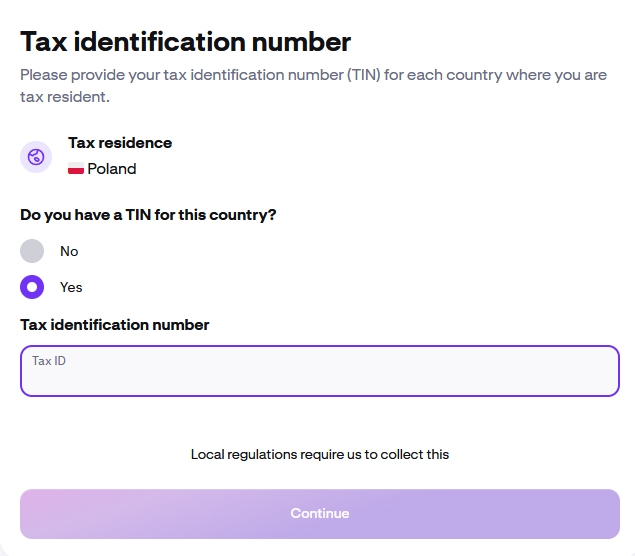Click the main Tax identification number heading
The image size is (635, 556).
[x=186, y=42]
